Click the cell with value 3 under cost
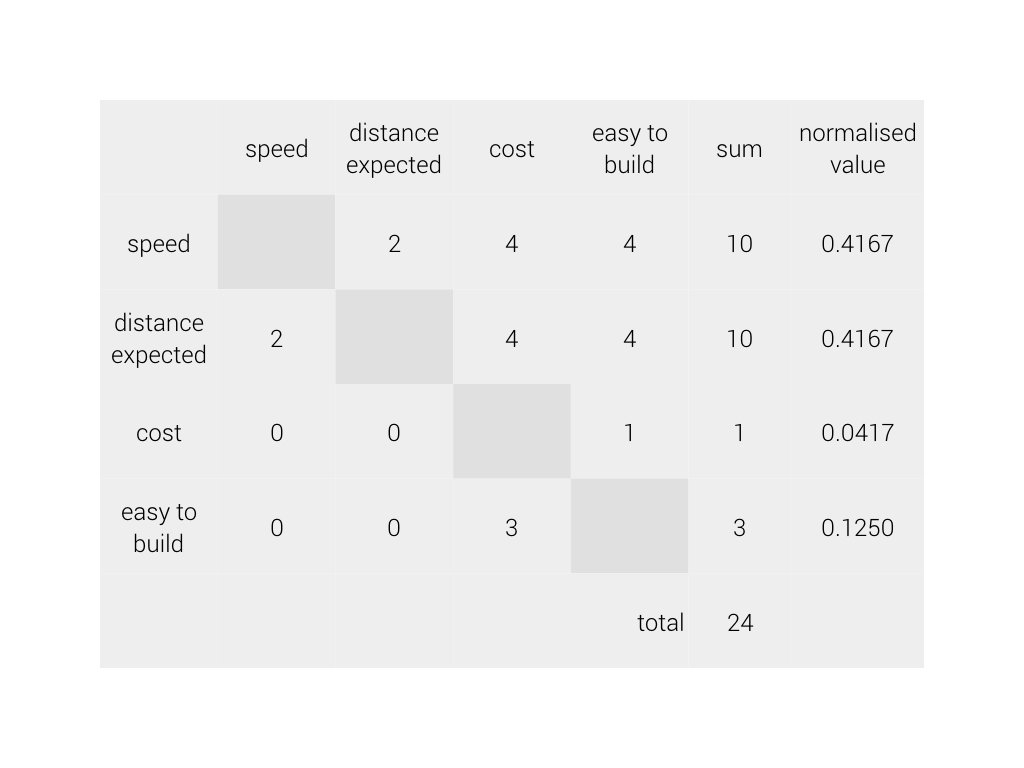Viewport: 1024px width, 768px height. tap(511, 526)
